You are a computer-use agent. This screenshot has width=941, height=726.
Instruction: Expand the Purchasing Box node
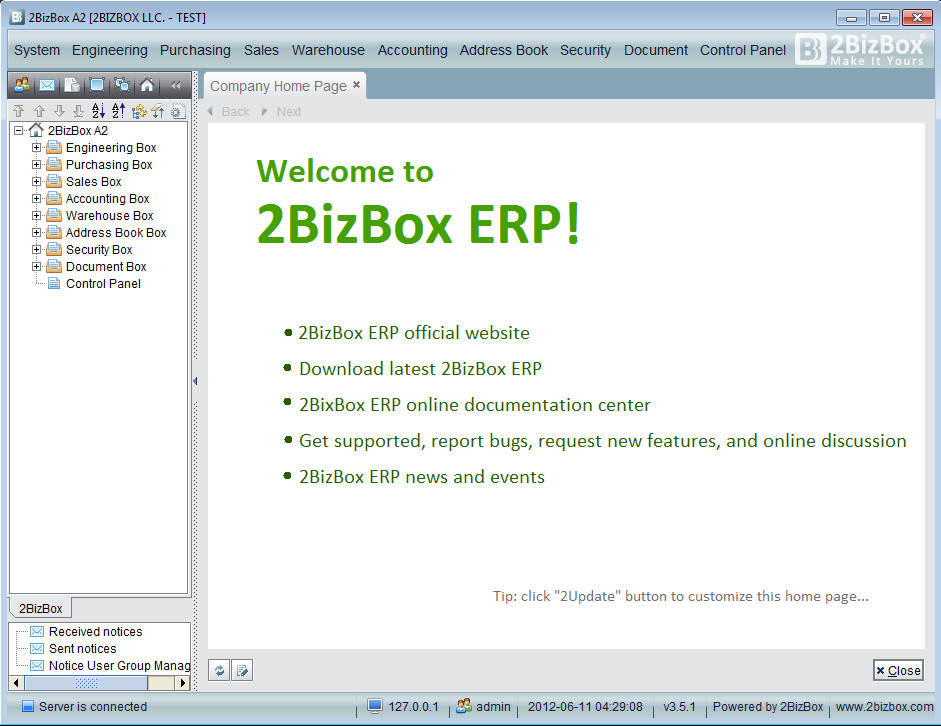[x=37, y=164]
